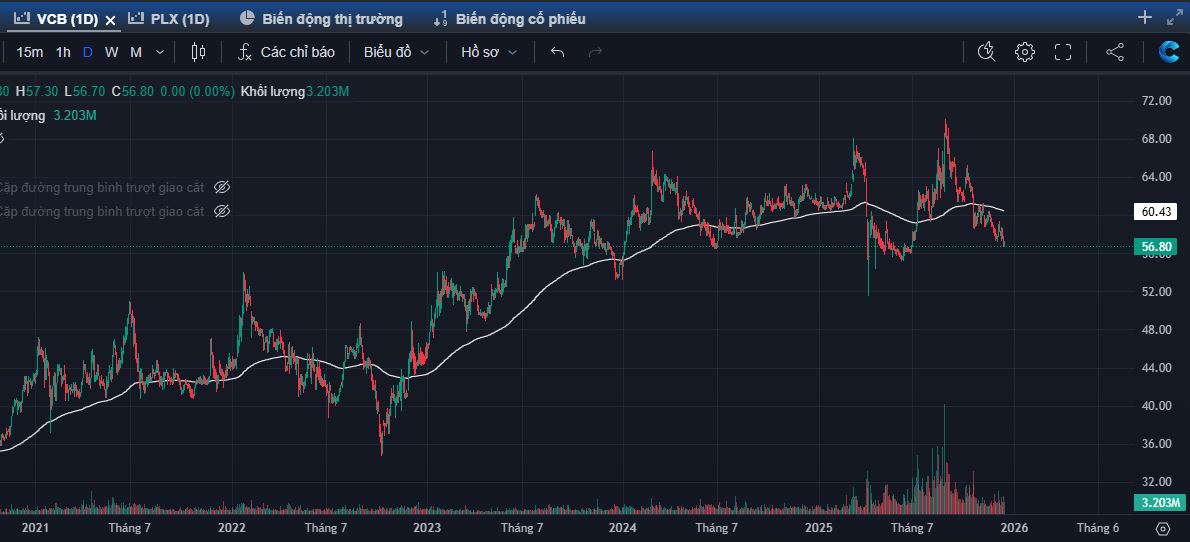This screenshot has height=542, width=1190.
Task: Switch to the 15m timeframe
Action: point(30,52)
